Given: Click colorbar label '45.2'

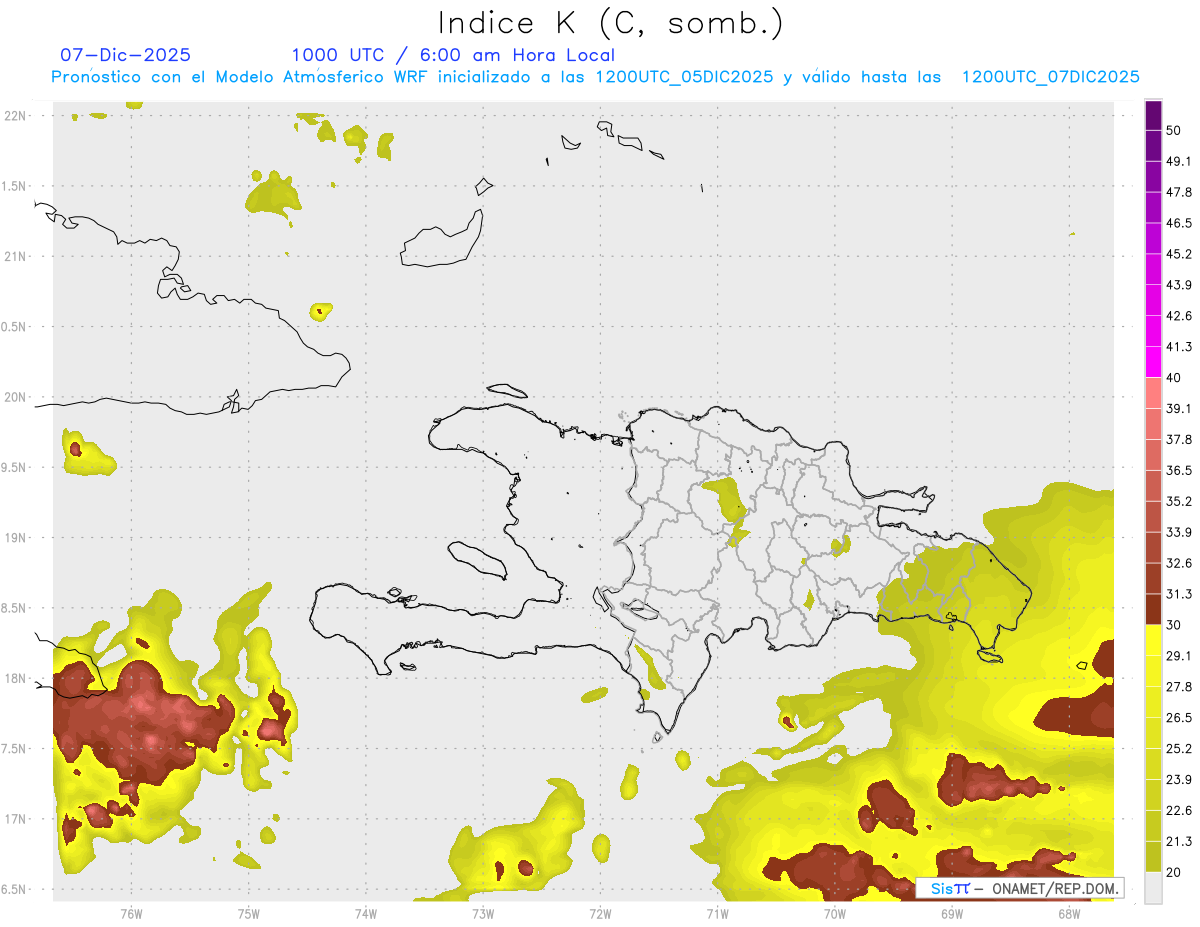Looking at the screenshot, I should (1179, 254).
